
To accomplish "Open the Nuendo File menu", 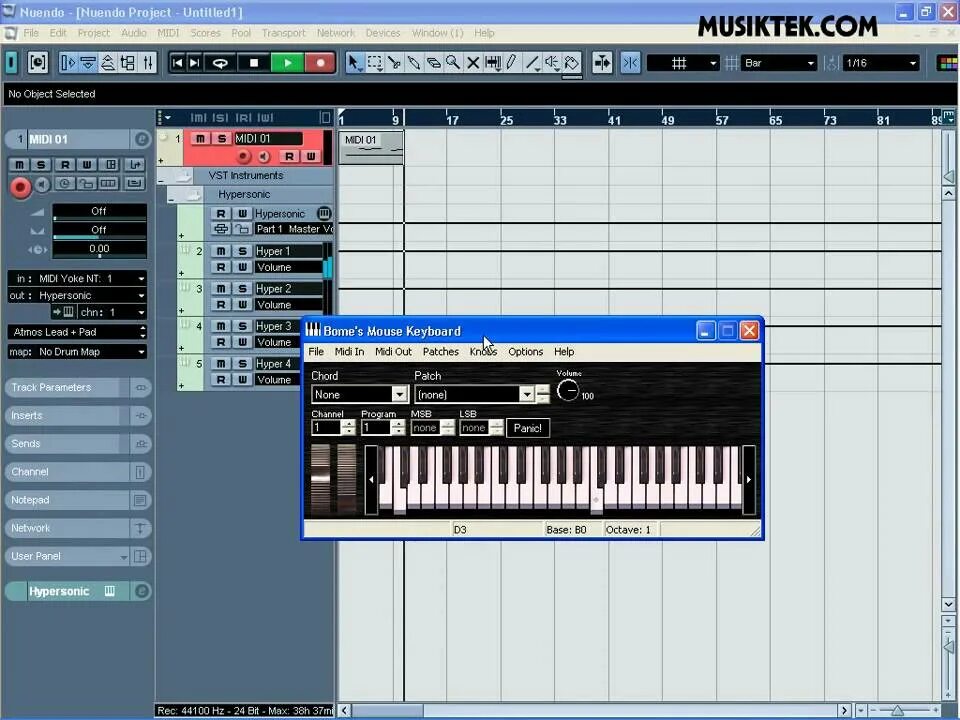I will pyautogui.click(x=31, y=33).
